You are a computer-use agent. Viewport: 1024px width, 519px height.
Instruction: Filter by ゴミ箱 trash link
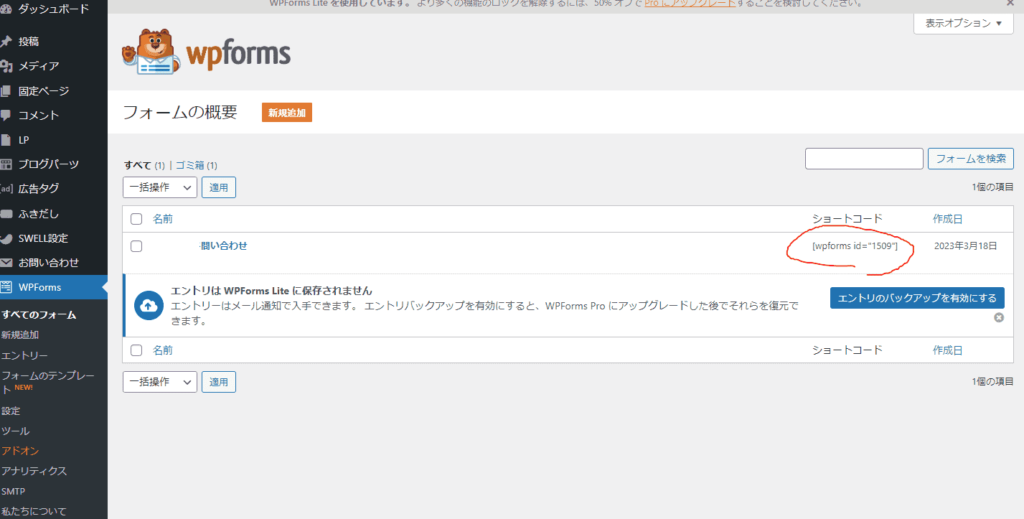click(x=190, y=165)
